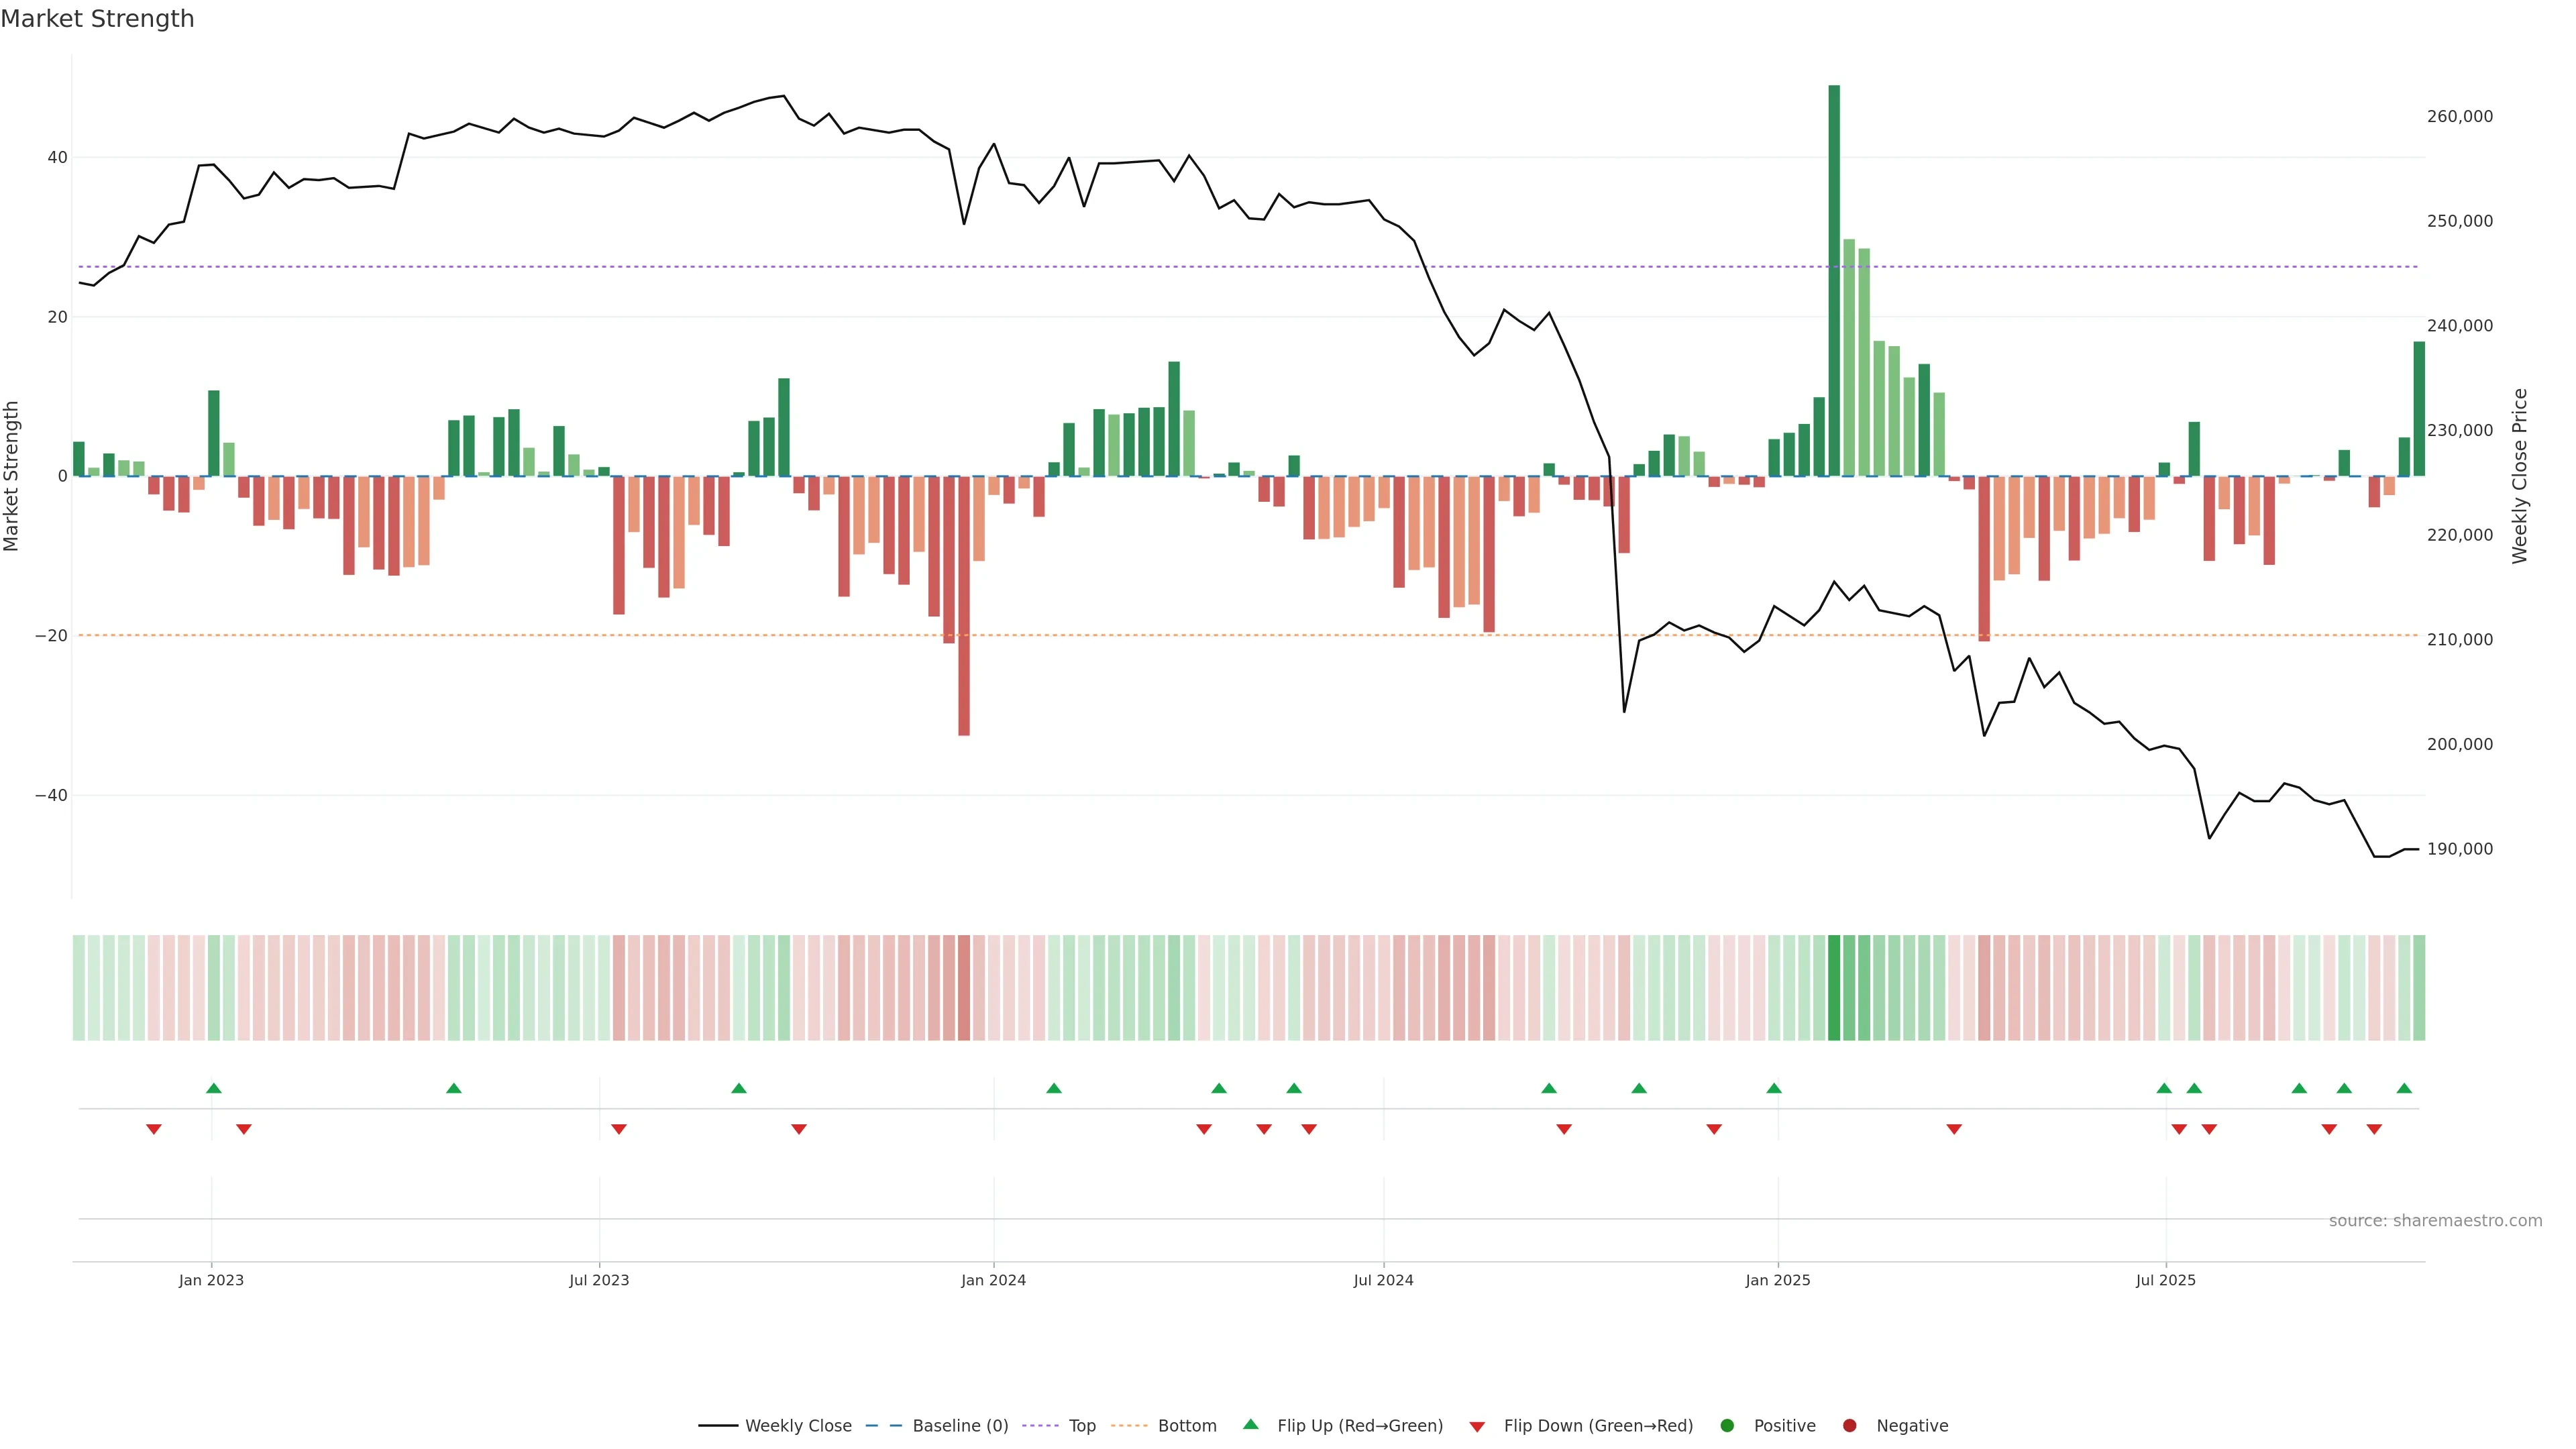Click the Jan 2025 x-axis label
This screenshot has width=2576, height=1449.
click(x=1778, y=1280)
